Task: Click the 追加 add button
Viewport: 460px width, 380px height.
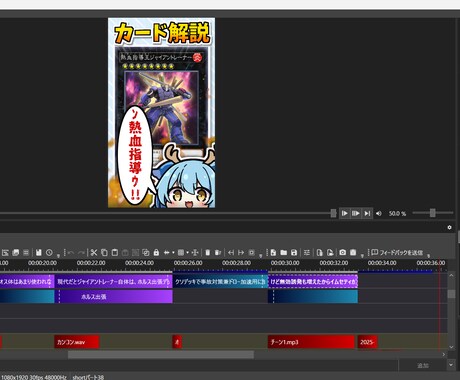Action: pyautogui.click(x=423, y=366)
